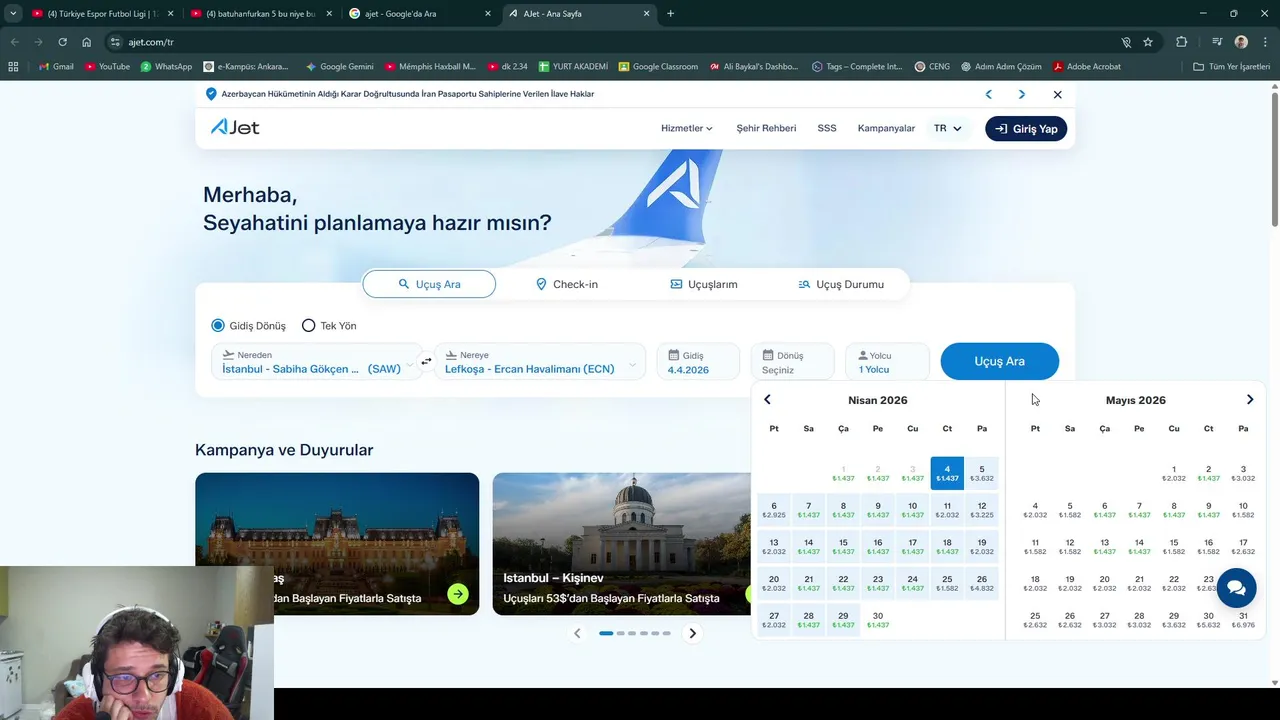Open Google Gemini bookmark
Viewport: 1280px width, 720px height.
[x=340, y=67]
